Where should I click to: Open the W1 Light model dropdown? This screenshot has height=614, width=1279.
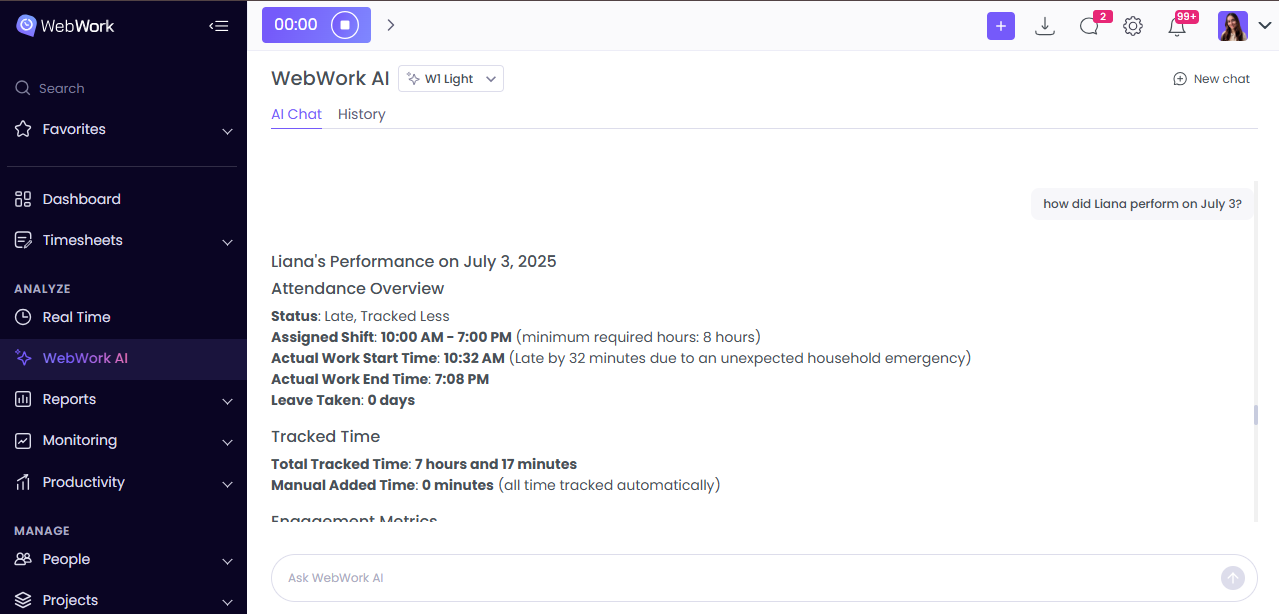pos(450,78)
